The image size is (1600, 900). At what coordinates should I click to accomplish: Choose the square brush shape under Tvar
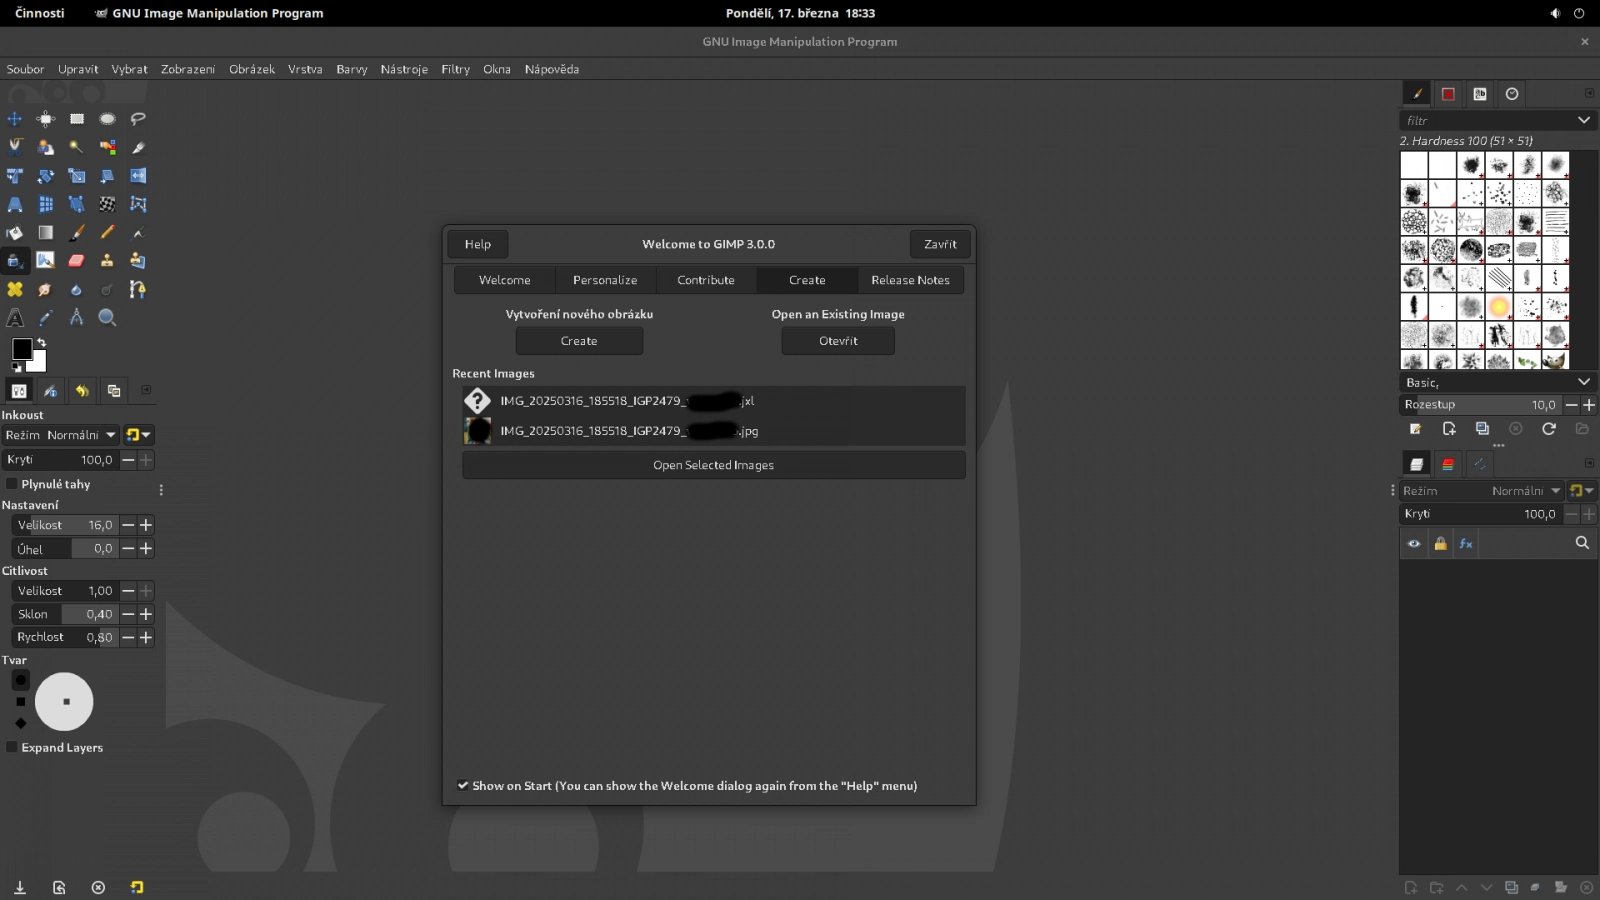pyautogui.click(x=20, y=702)
